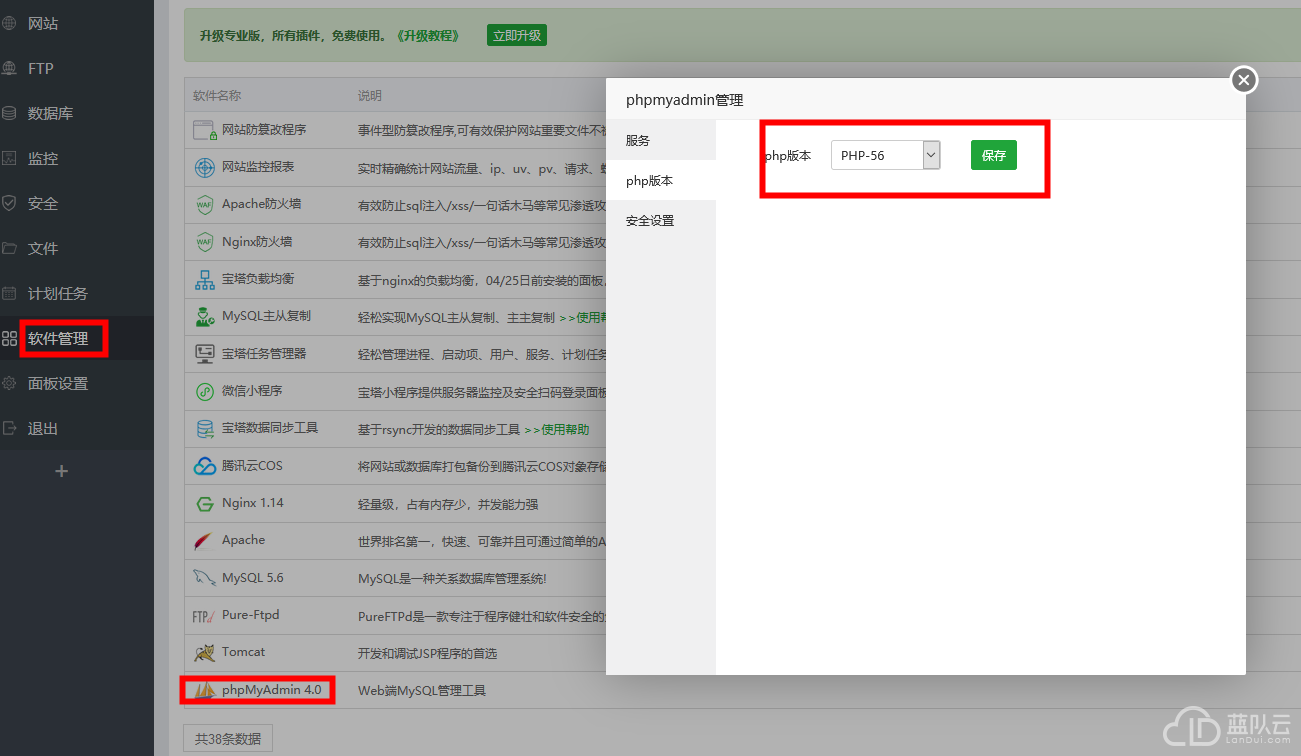Click the FTP sidebar icon
The height and width of the screenshot is (756, 1301).
9,68
